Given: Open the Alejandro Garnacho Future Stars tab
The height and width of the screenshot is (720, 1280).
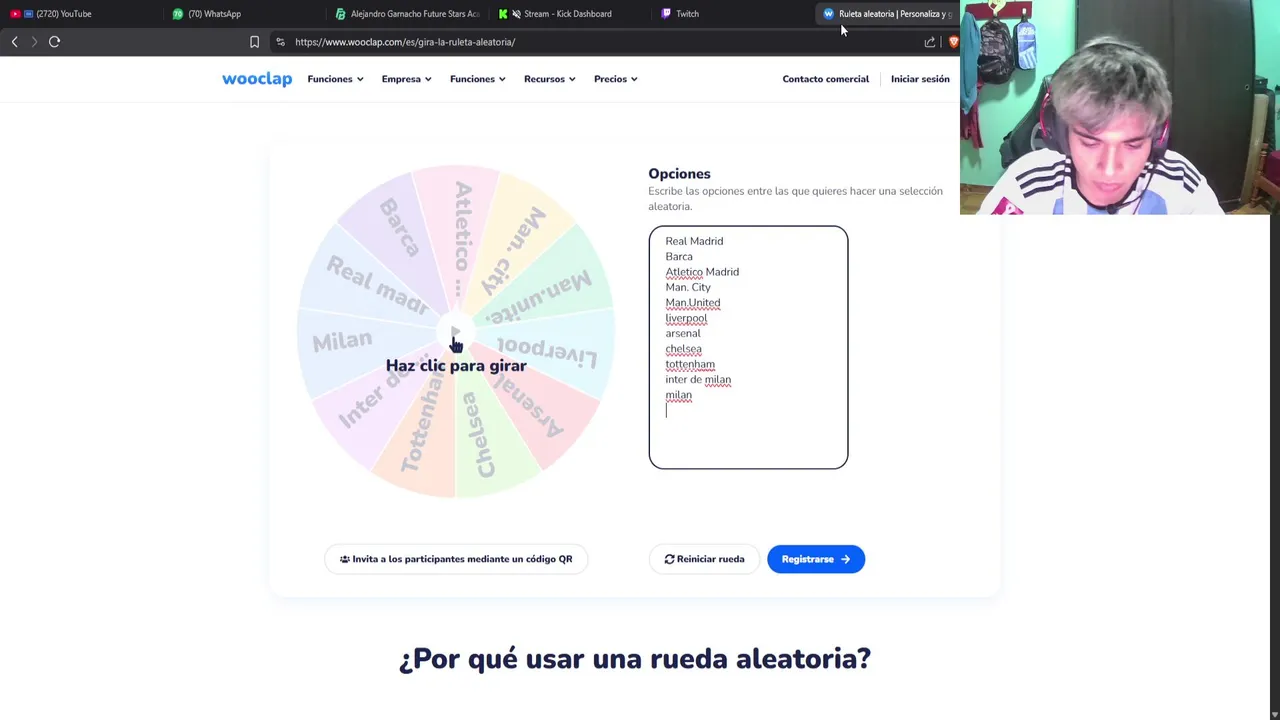Looking at the screenshot, I should (x=408, y=14).
